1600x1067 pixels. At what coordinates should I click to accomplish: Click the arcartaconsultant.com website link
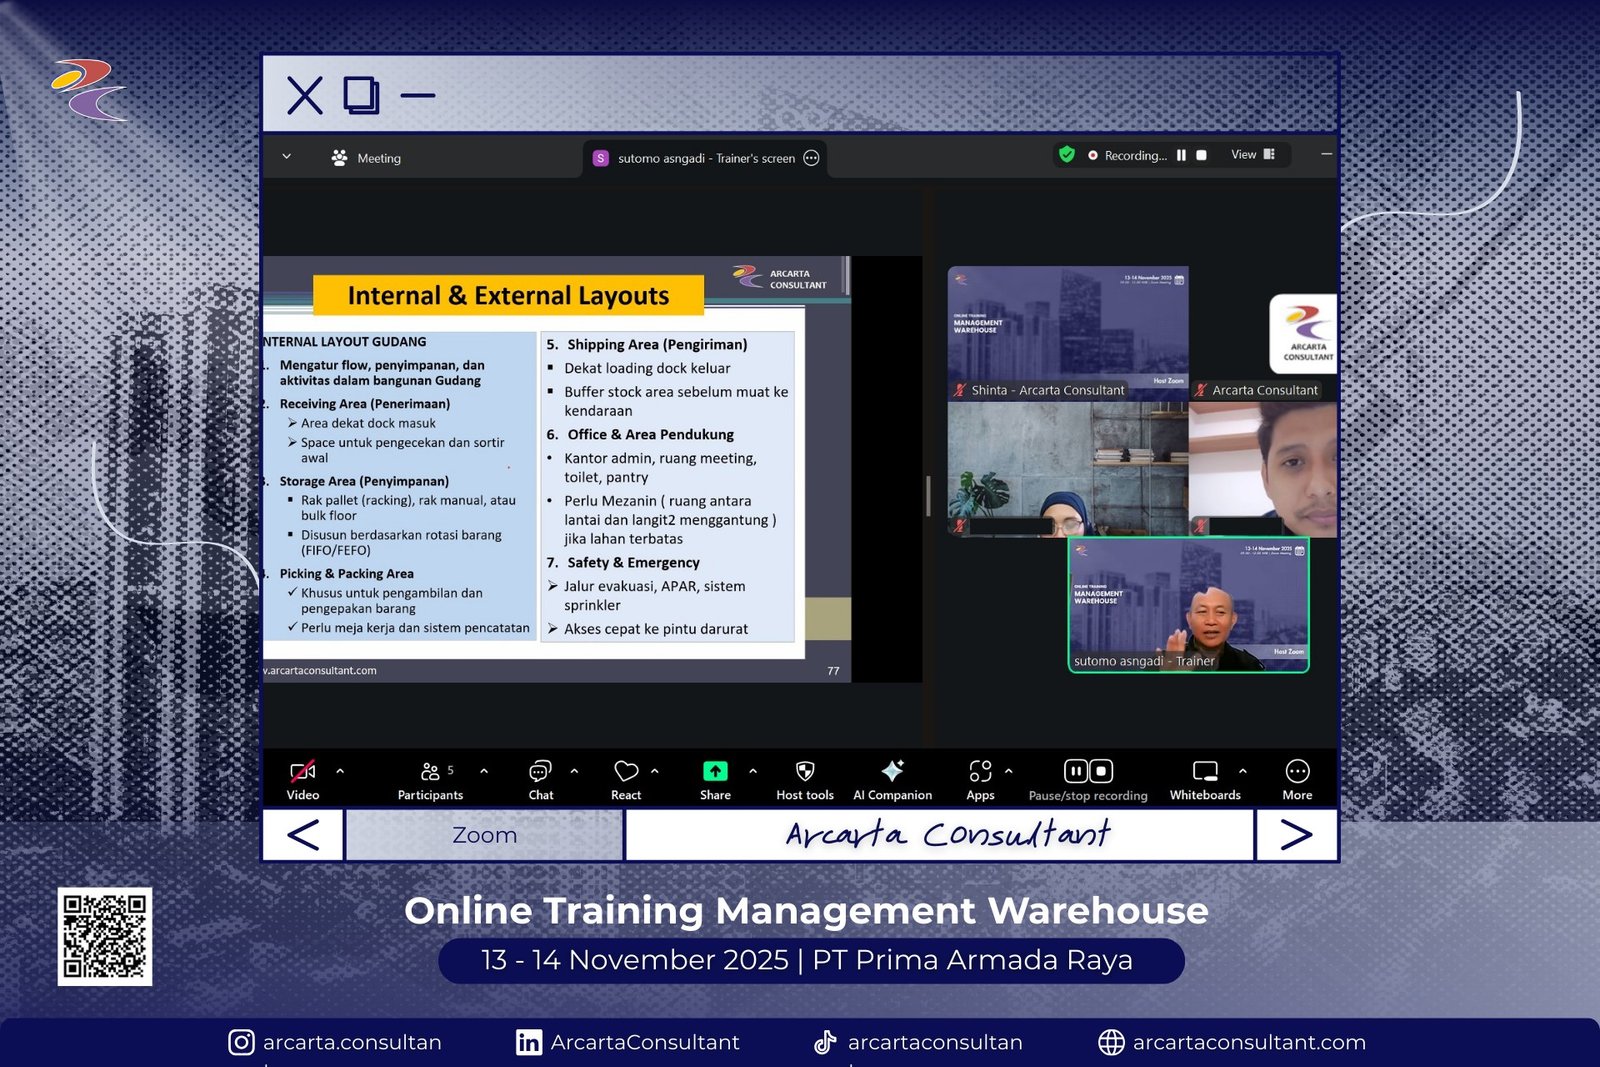[x=1248, y=1042]
